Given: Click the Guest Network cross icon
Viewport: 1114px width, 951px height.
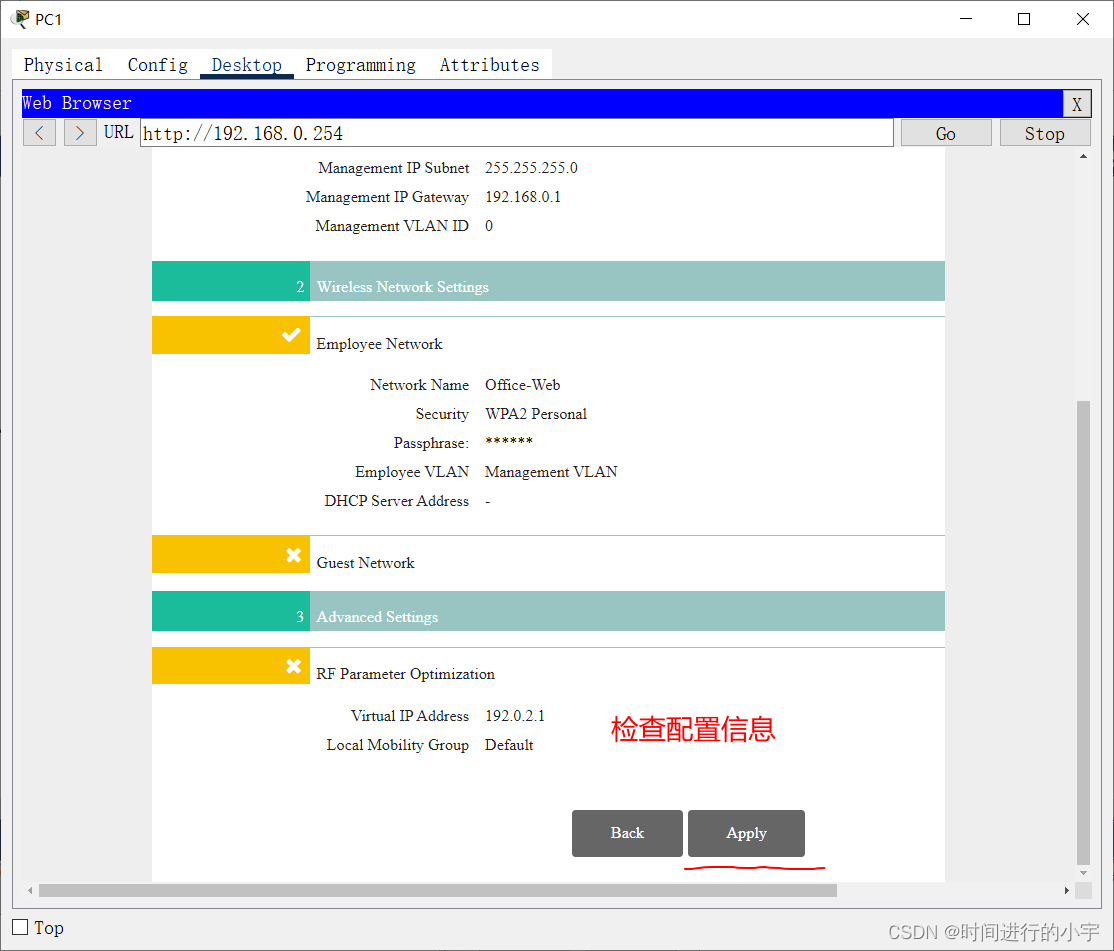Looking at the screenshot, I should pyautogui.click(x=293, y=555).
